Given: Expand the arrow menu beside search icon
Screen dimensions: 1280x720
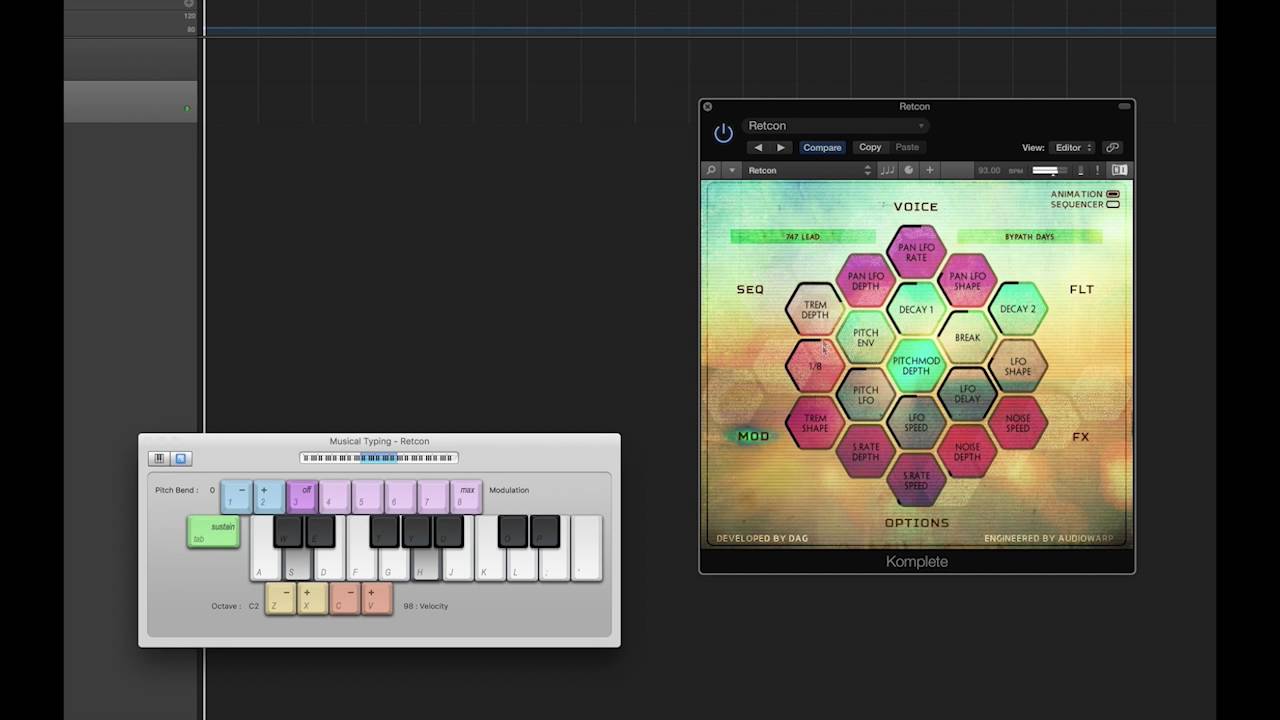Looking at the screenshot, I should [x=732, y=170].
